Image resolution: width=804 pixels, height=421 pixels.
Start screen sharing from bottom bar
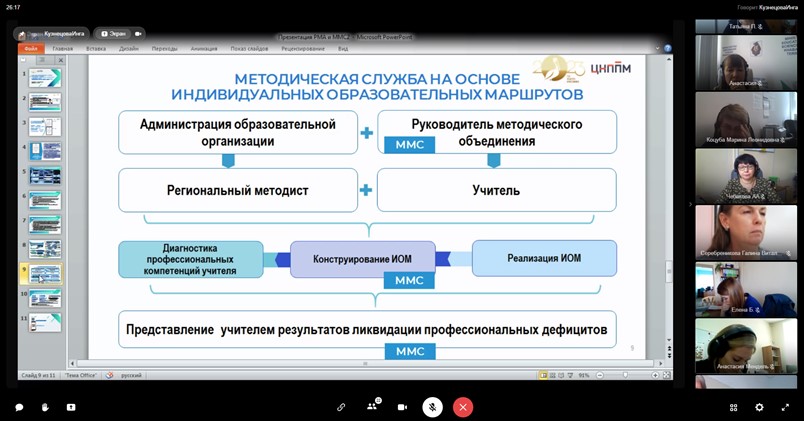click(71, 407)
